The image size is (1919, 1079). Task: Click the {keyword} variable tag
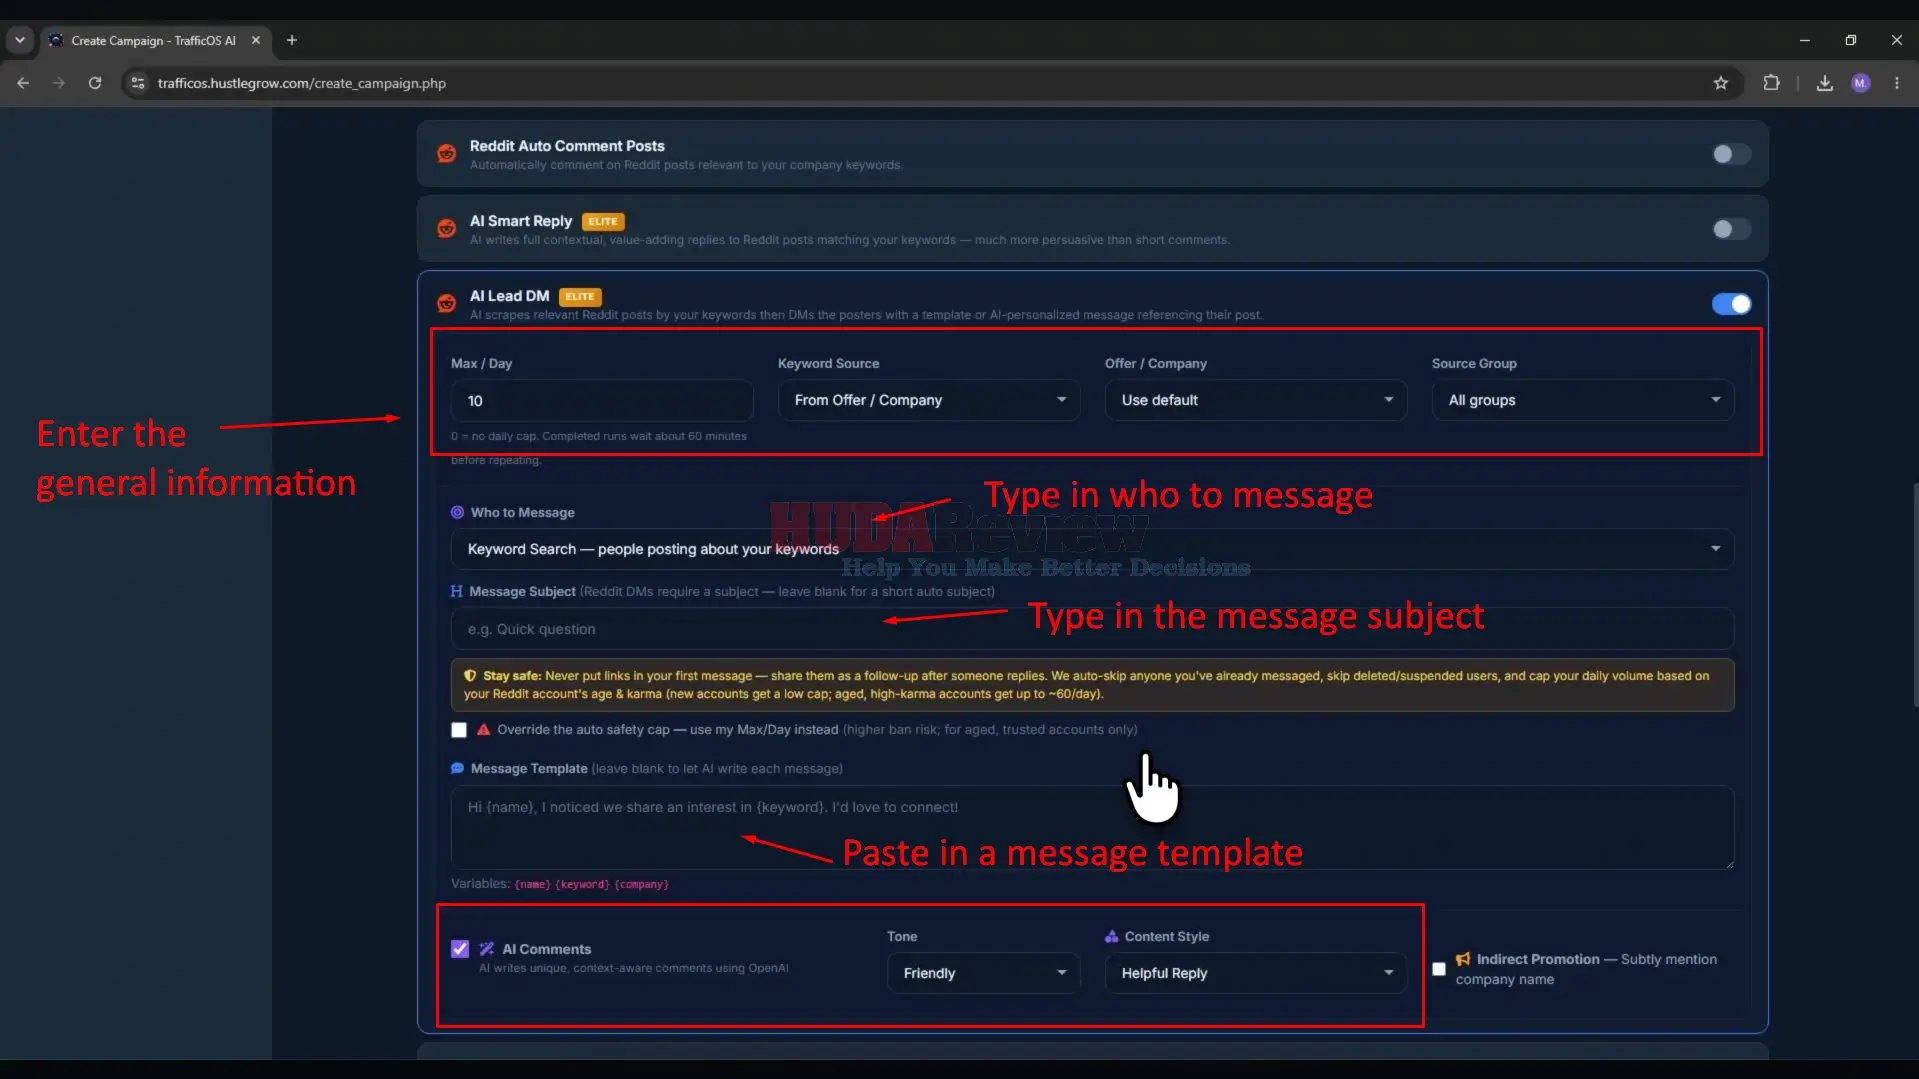click(582, 884)
